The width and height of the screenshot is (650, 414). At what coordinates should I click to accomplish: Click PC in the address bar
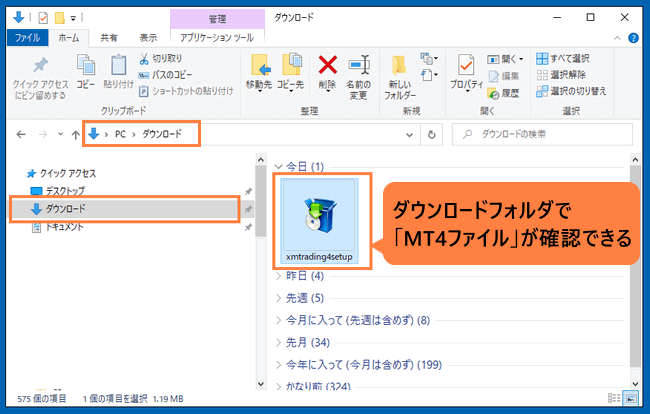tap(120, 134)
